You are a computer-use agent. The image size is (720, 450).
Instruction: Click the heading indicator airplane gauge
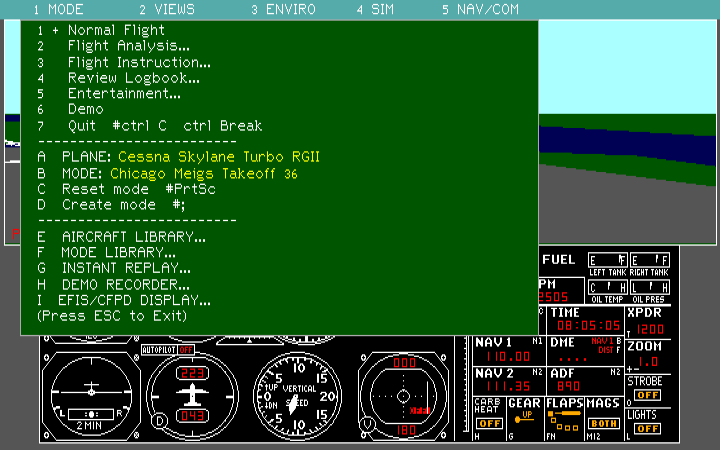pos(192,396)
